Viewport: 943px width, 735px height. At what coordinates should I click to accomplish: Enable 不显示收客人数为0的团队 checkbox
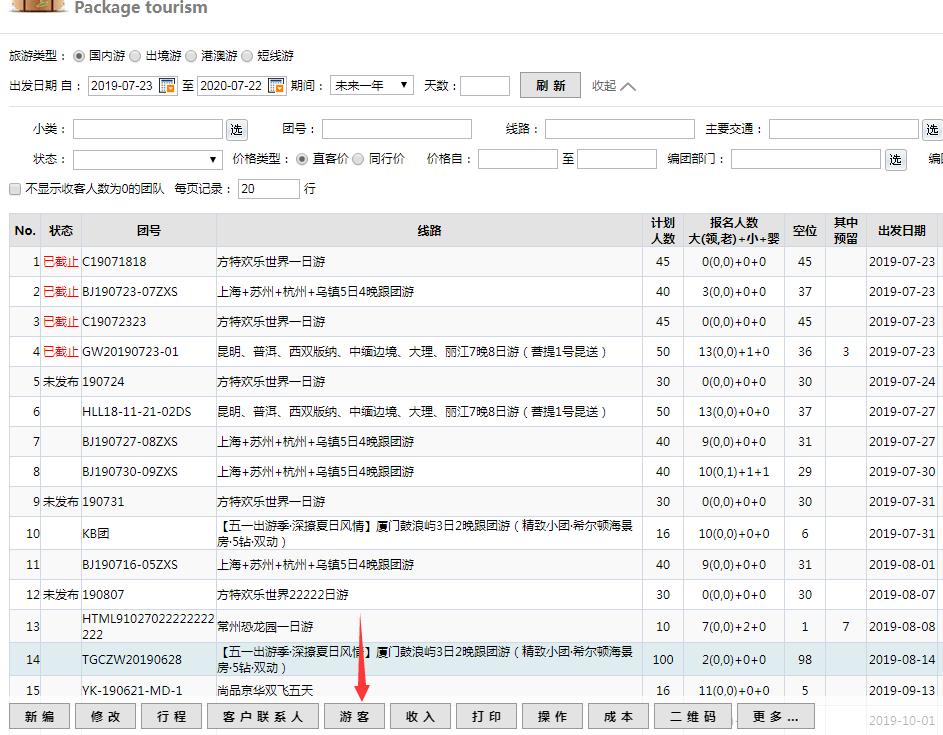tap(15, 189)
